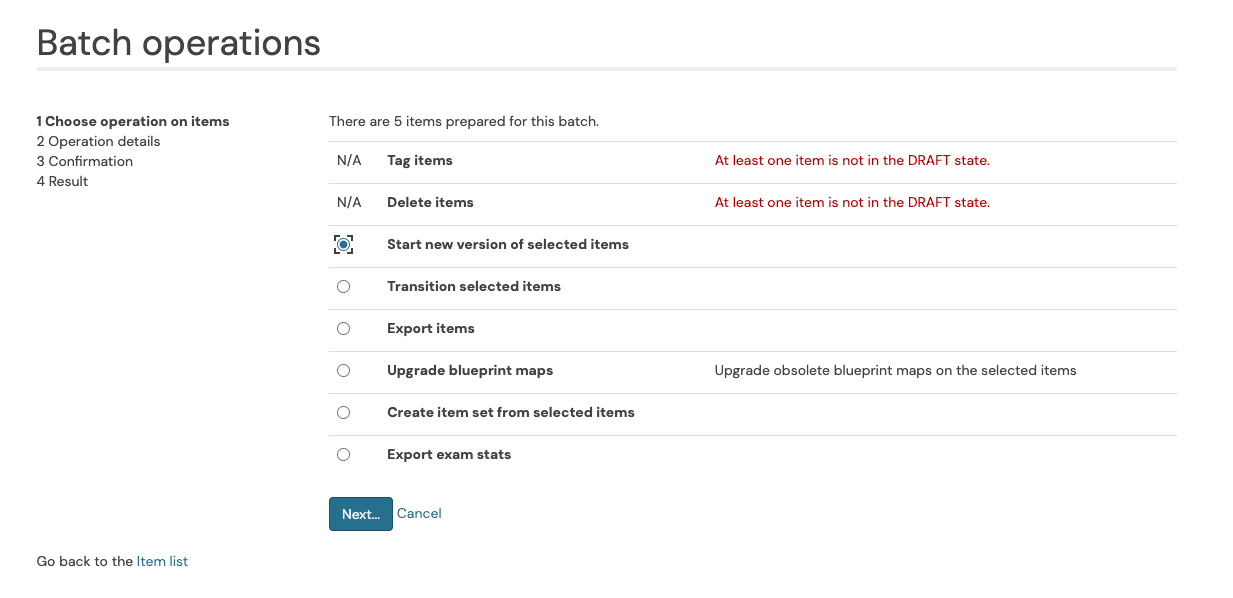Viewport: 1233px width, 598px height.
Task: Open the Item list link
Action: [x=162, y=561]
